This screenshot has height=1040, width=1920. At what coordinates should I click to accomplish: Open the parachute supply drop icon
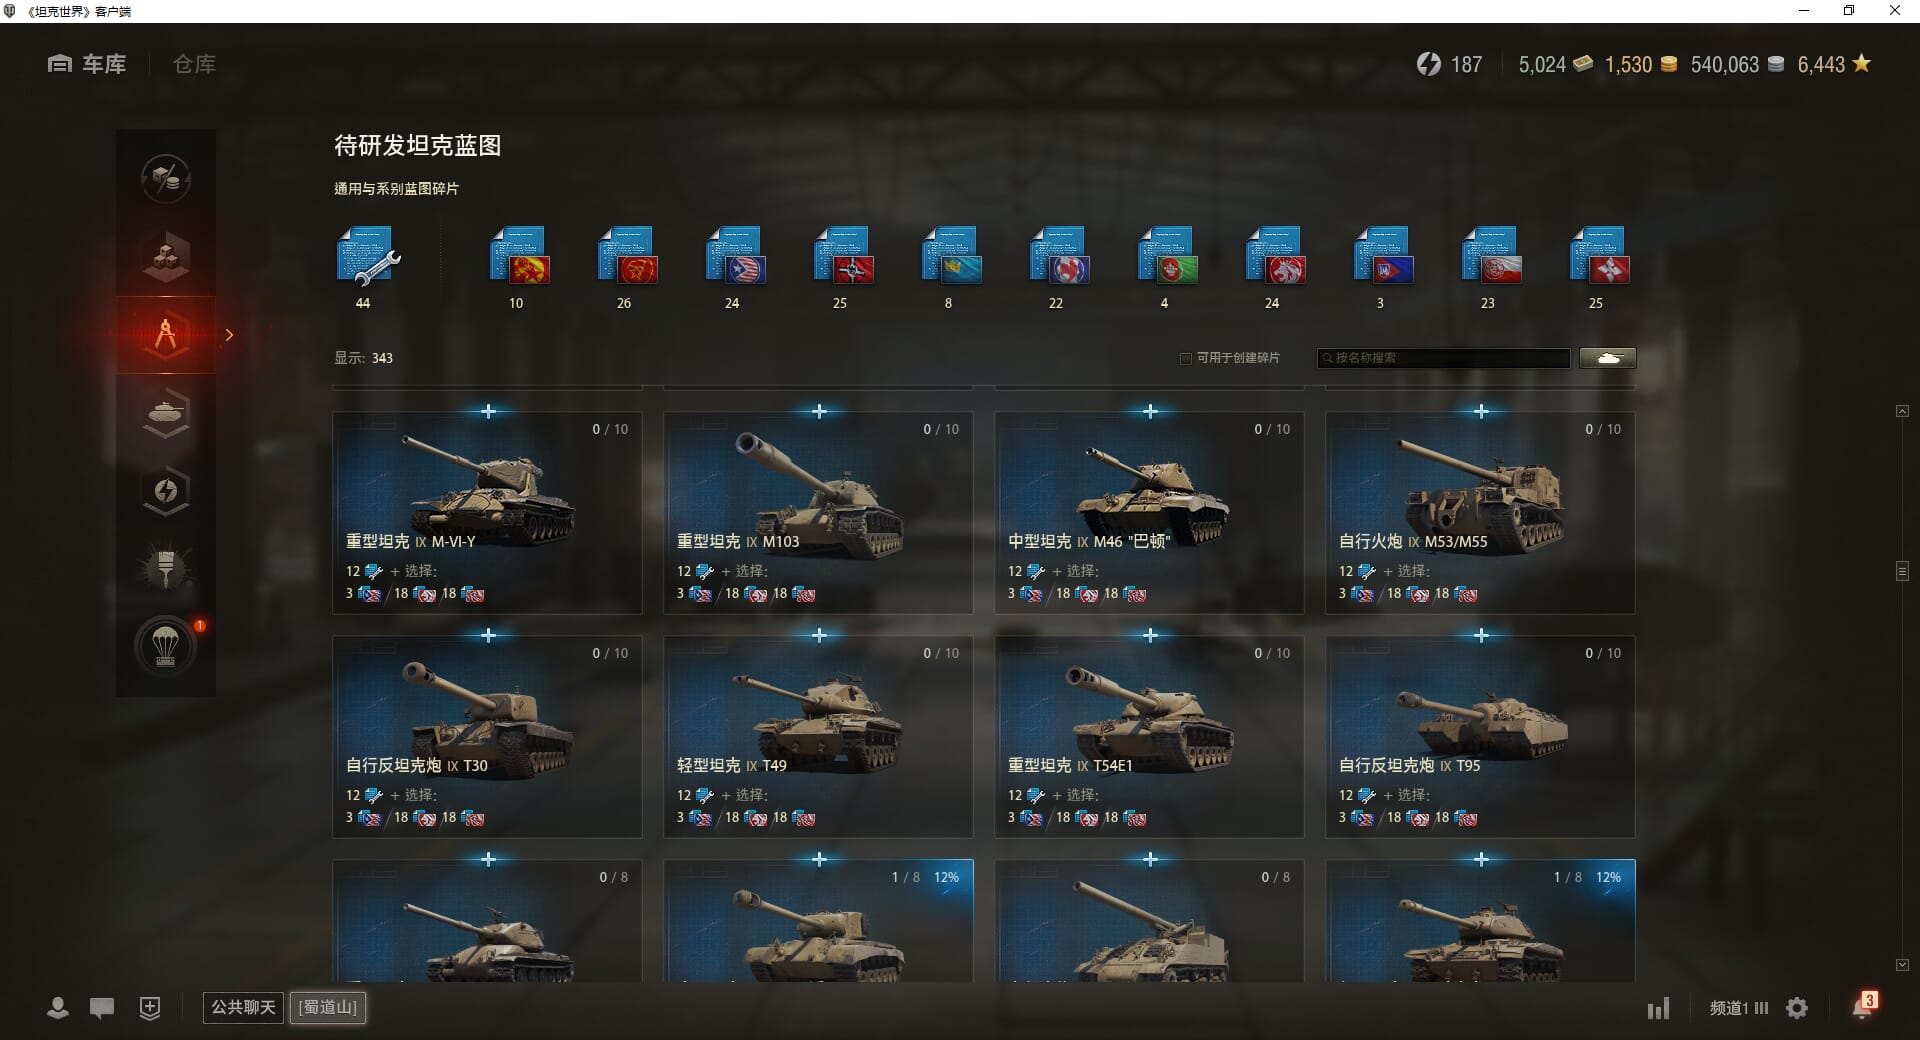click(x=166, y=646)
